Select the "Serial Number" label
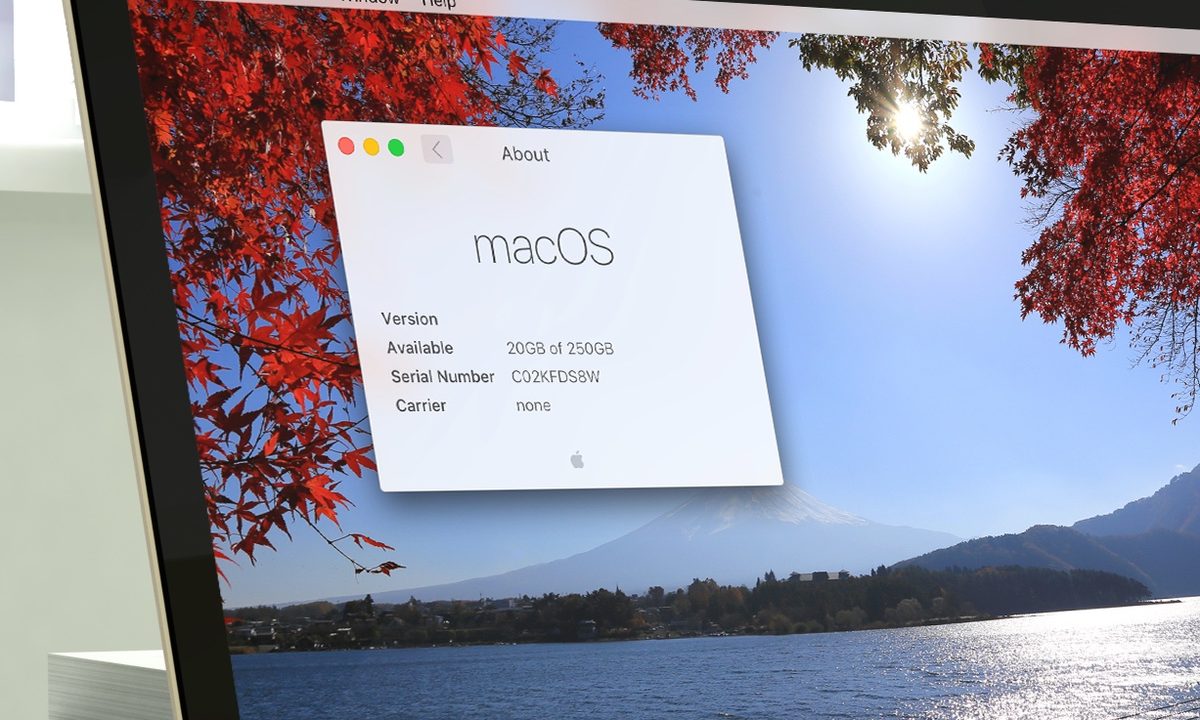The height and width of the screenshot is (720, 1200). pyautogui.click(x=442, y=377)
